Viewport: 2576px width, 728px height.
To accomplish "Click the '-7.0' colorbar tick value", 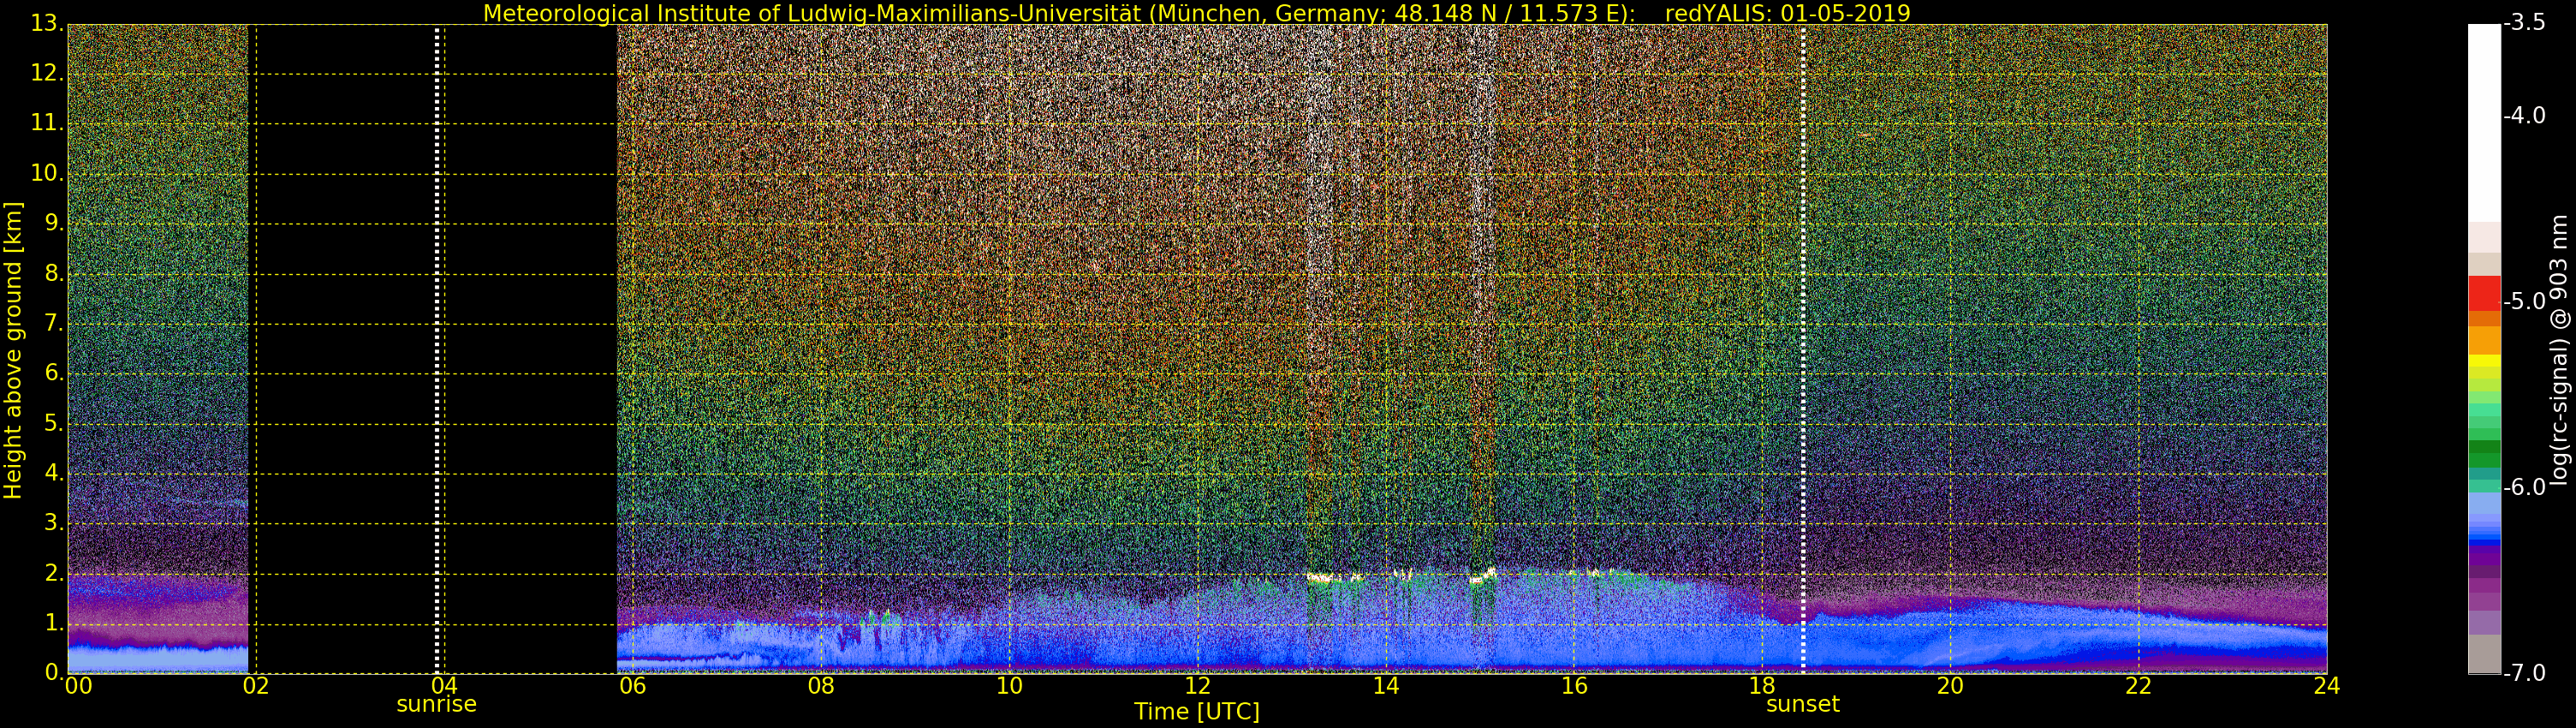I will pyautogui.click(x=2525, y=673).
